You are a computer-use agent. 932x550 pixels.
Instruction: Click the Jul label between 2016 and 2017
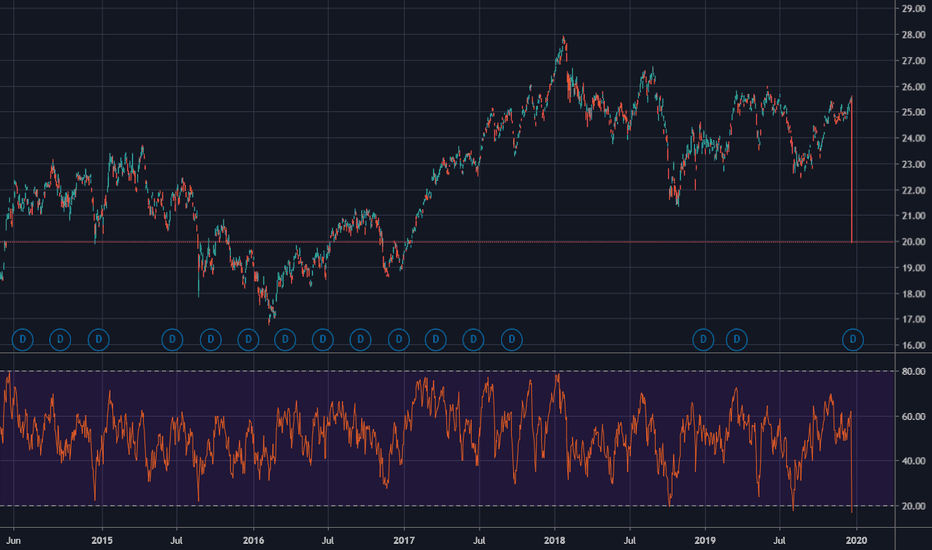pyautogui.click(x=328, y=540)
